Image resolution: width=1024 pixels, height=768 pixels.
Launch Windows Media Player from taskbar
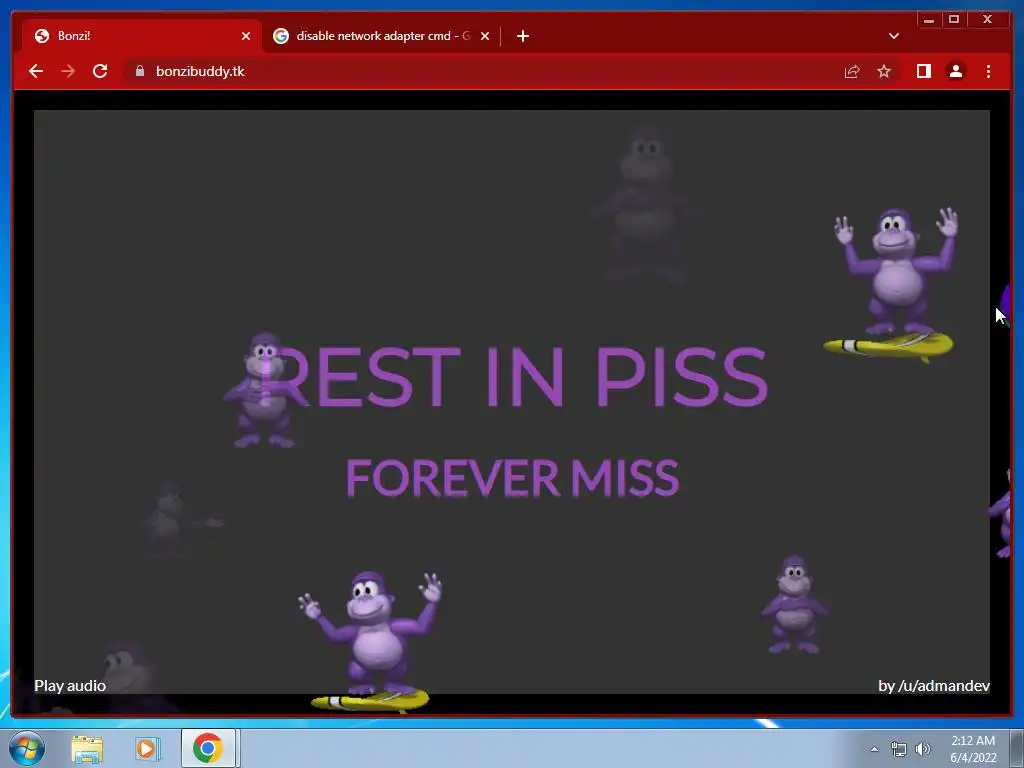pyautogui.click(x=148, y=748)
